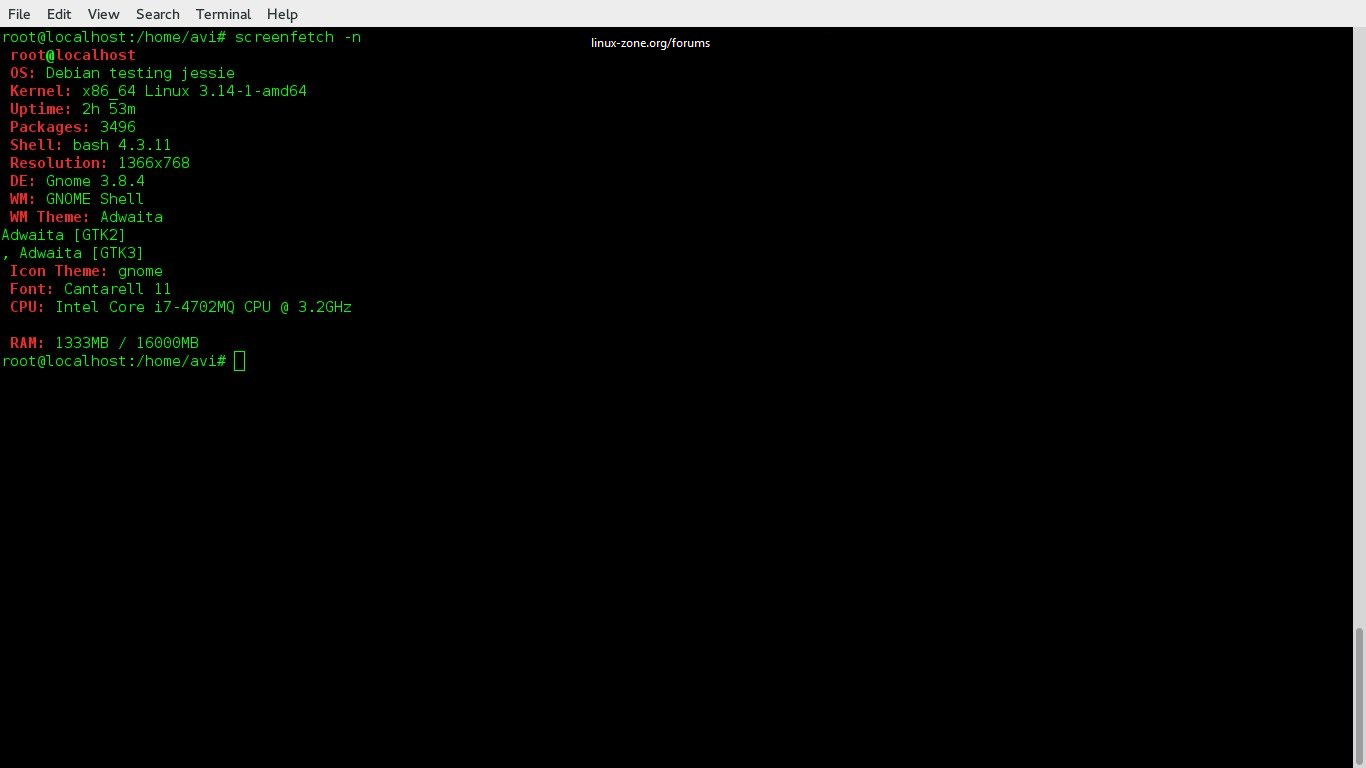This screenshot has height=768, width=1366.
Task: Click the linux-zone.org/forums watermark text
Action: click(x=650, y=43)
